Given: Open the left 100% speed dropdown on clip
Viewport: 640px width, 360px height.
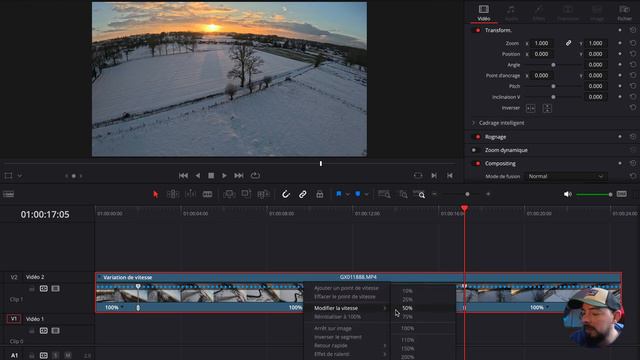Looking at the screenshot, I should tap(122, 307).
